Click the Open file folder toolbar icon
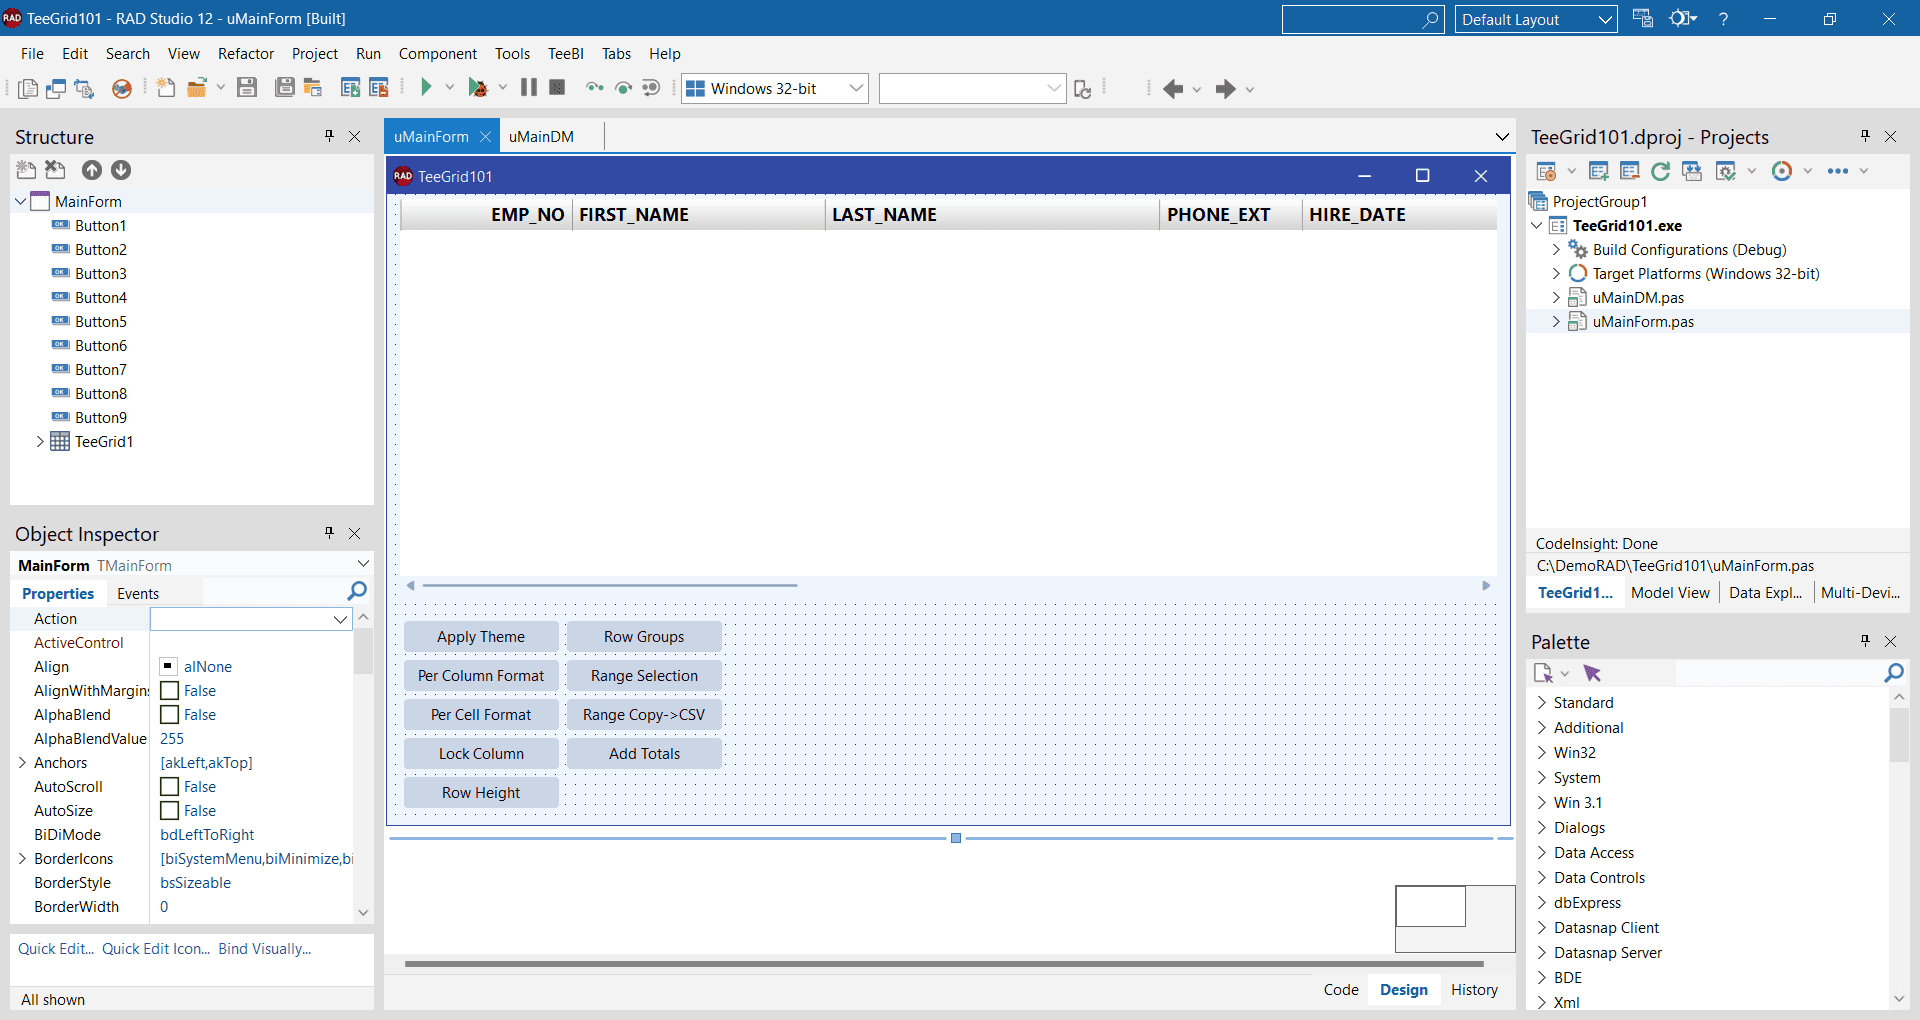The width and height of the screenshot is (1920, 1020). [197, 88]
